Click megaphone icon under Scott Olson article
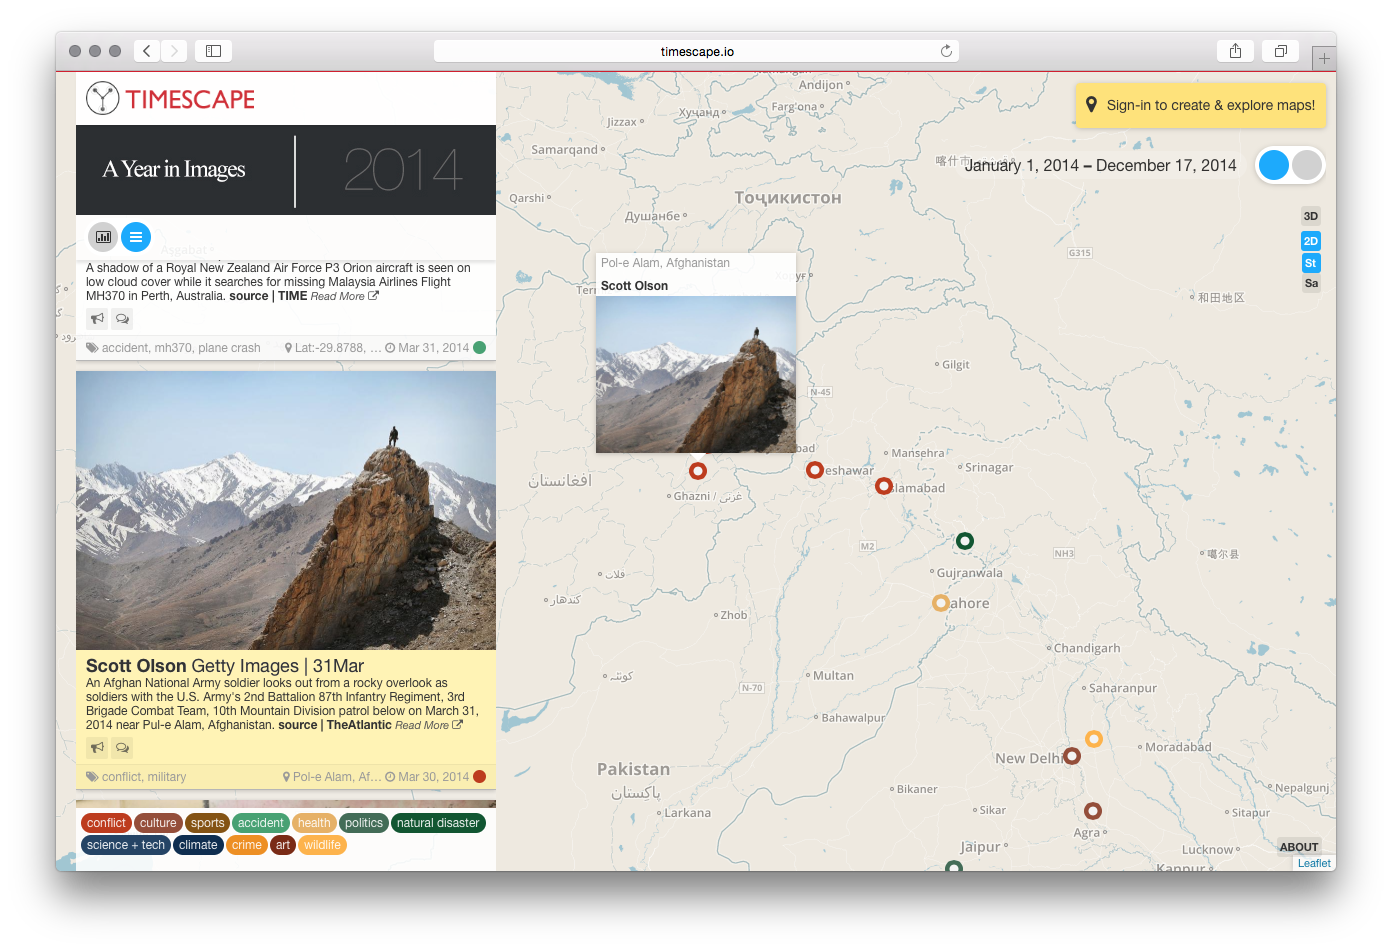1392x951 pixels. point(97,748)
